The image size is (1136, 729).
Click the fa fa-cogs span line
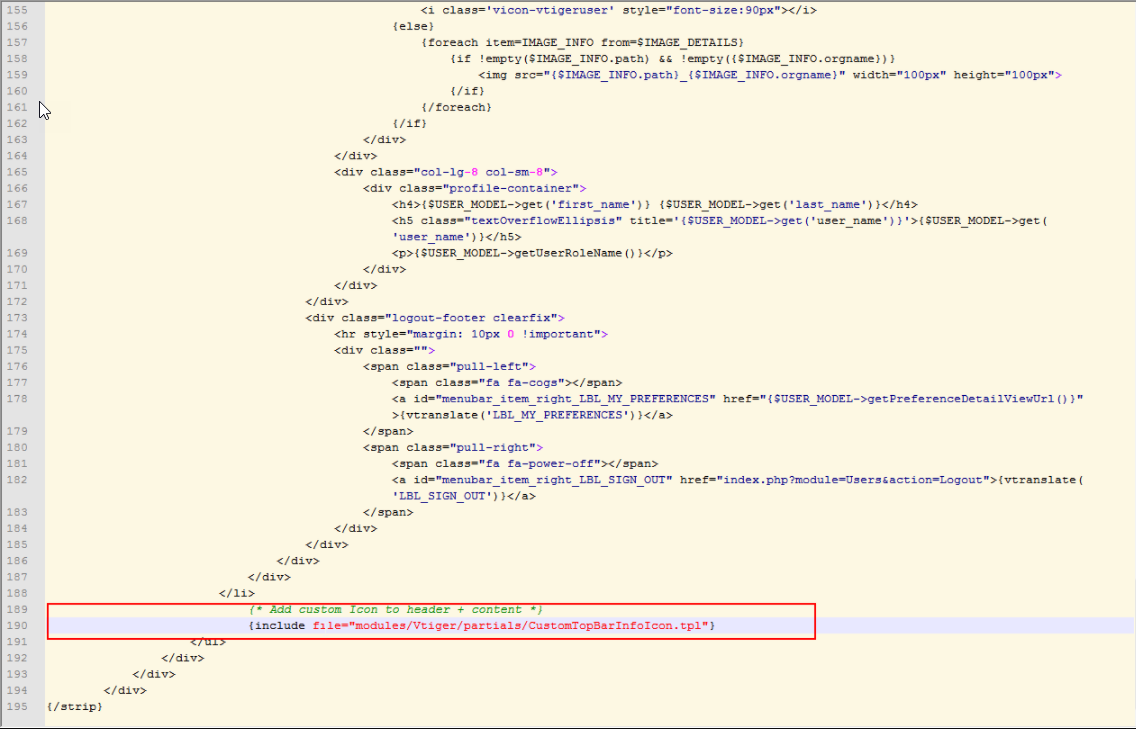507,383
